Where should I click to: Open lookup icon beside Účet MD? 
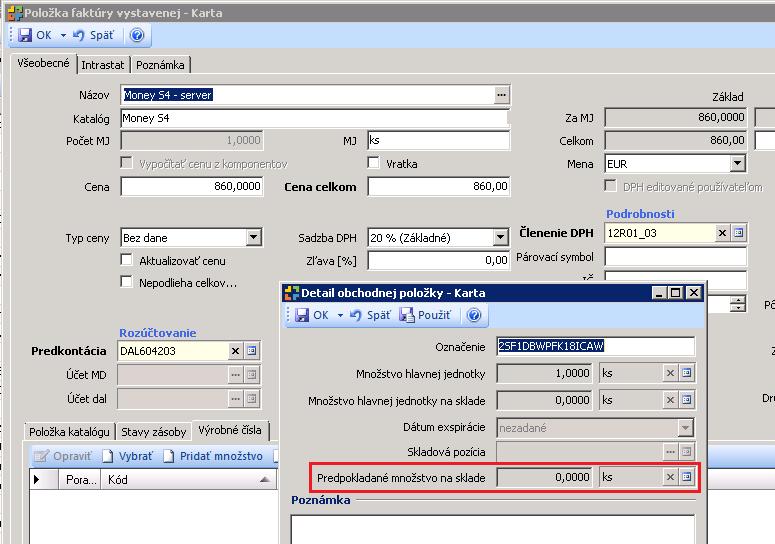point(252,375)
